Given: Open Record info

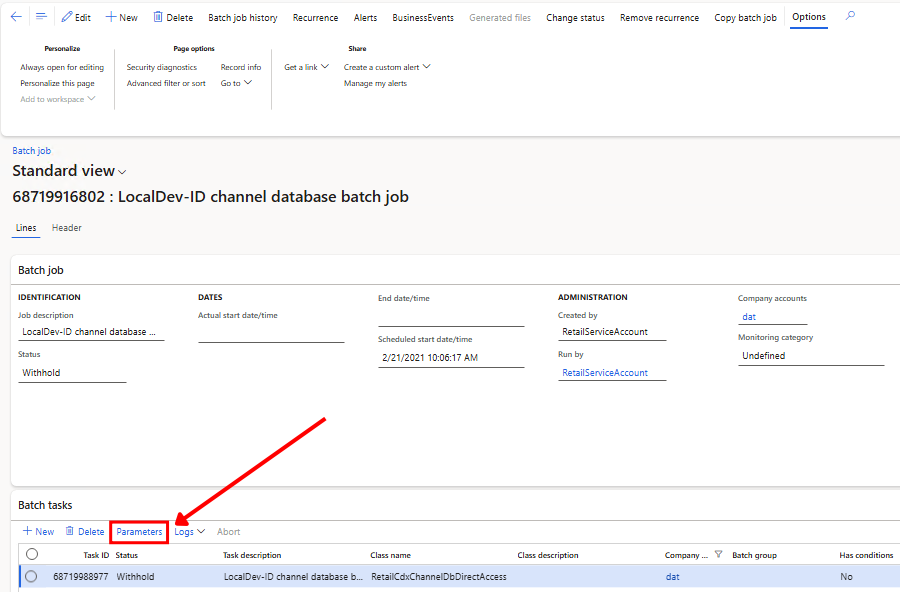Looking at the screenshot, I should click(x=240, y=67).
